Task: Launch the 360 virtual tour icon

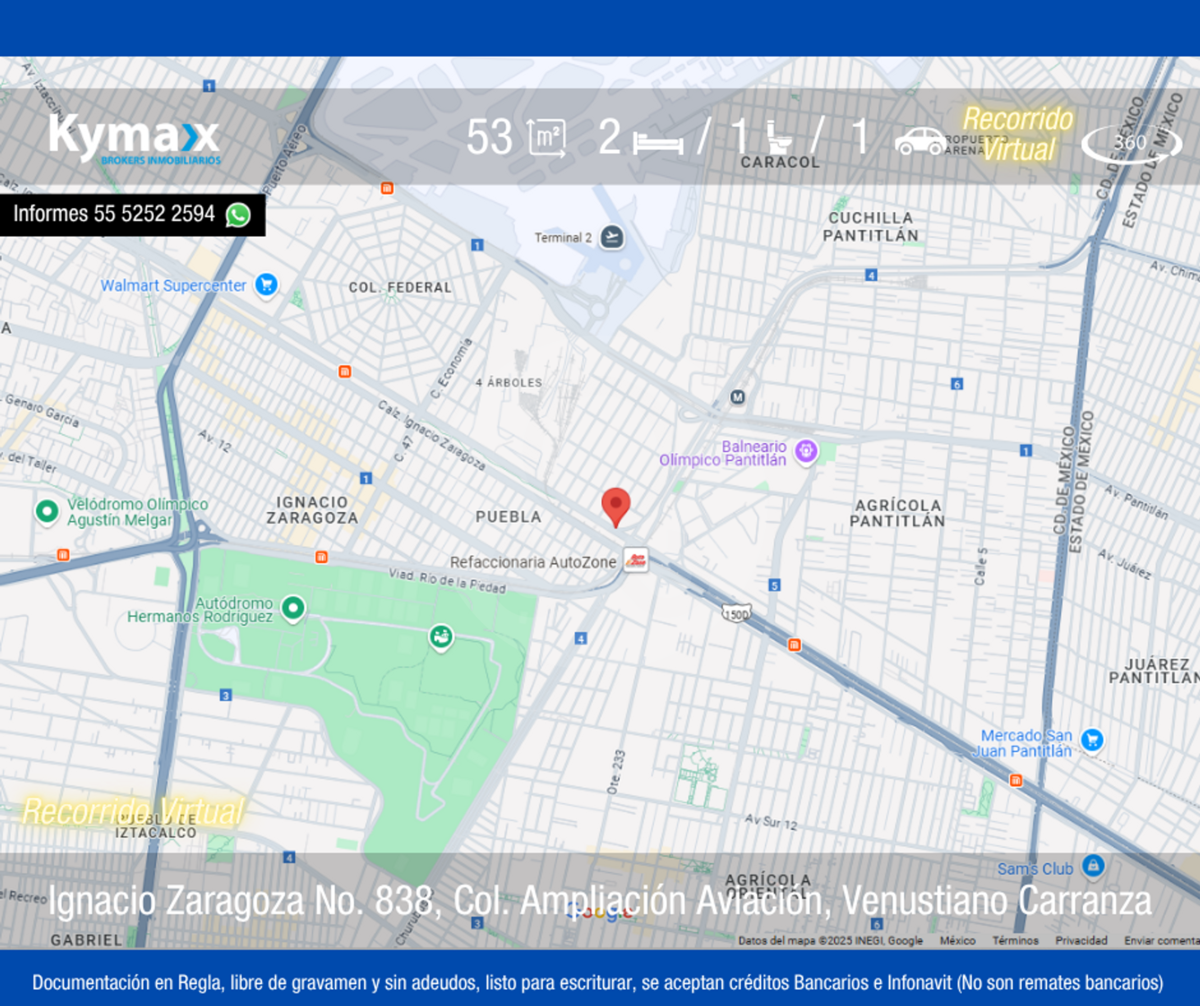Action: [x=1131, y=143]
